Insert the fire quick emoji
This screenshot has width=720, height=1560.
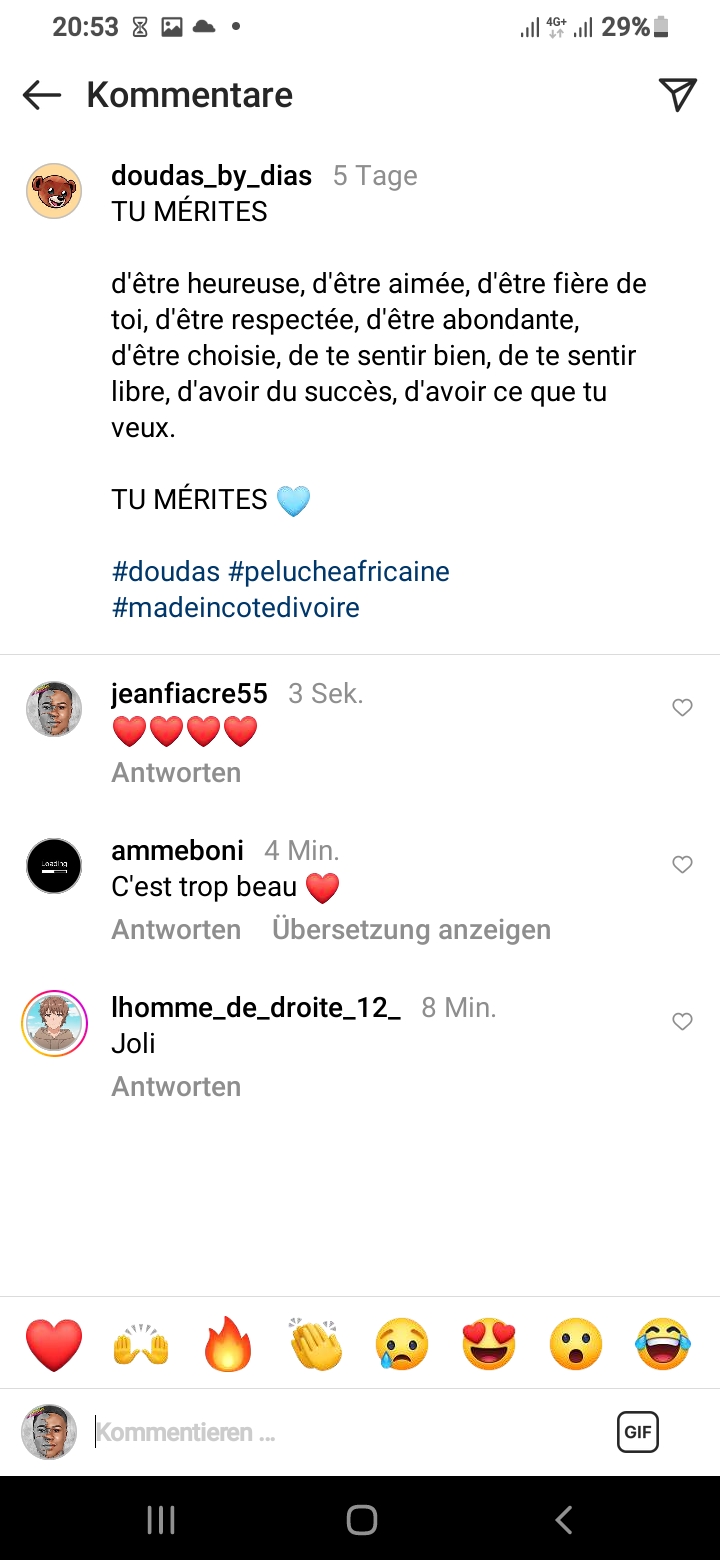point(228,1344)
